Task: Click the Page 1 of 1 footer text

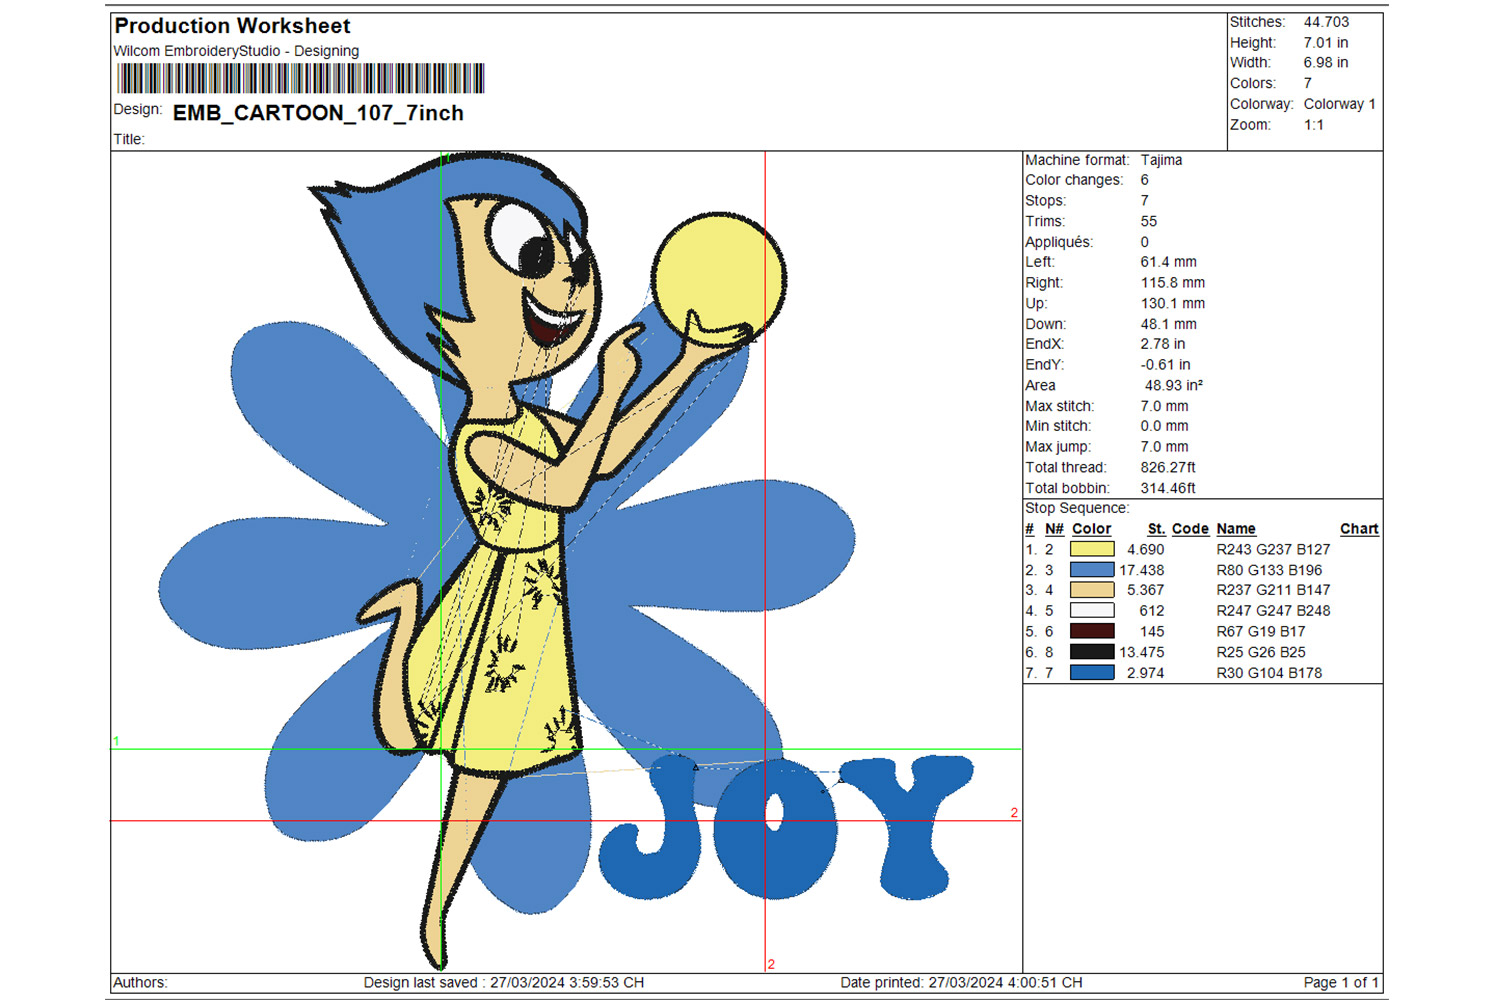Action: 1341,983
